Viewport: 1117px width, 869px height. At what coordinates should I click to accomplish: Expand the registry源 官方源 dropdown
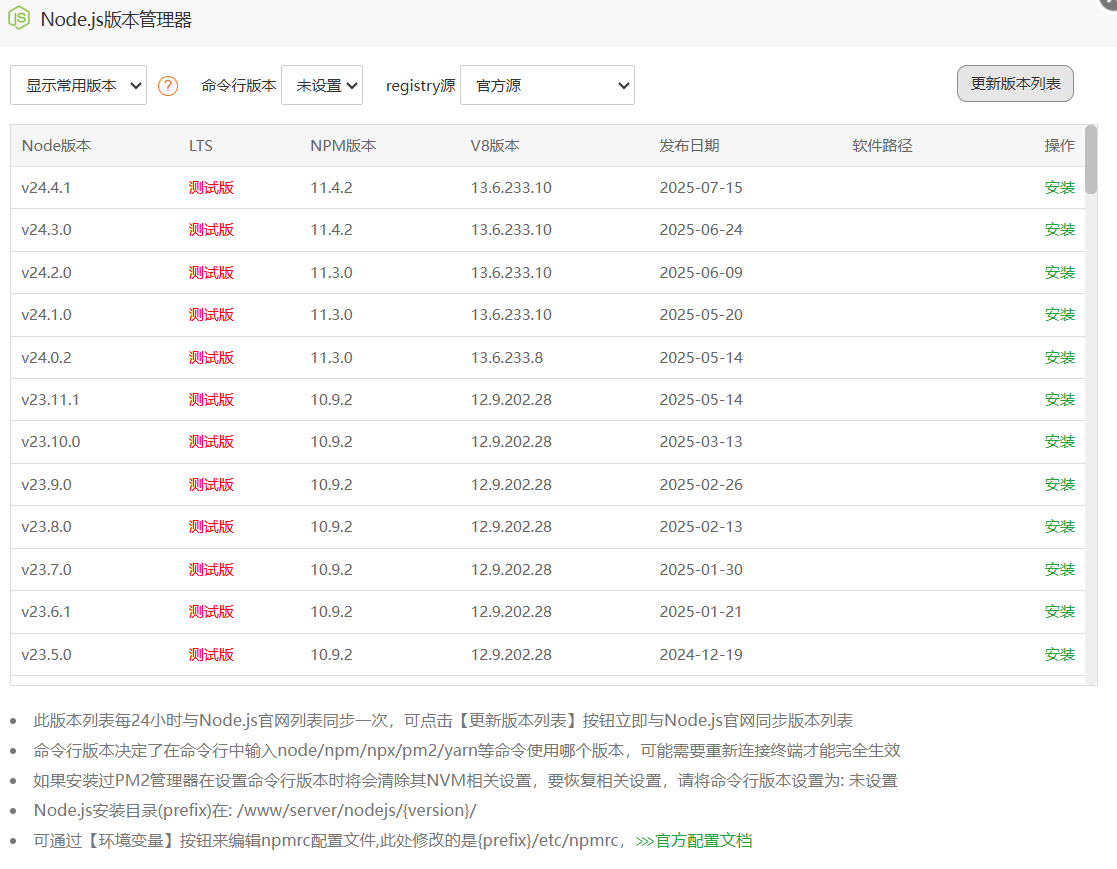(547, 85)
